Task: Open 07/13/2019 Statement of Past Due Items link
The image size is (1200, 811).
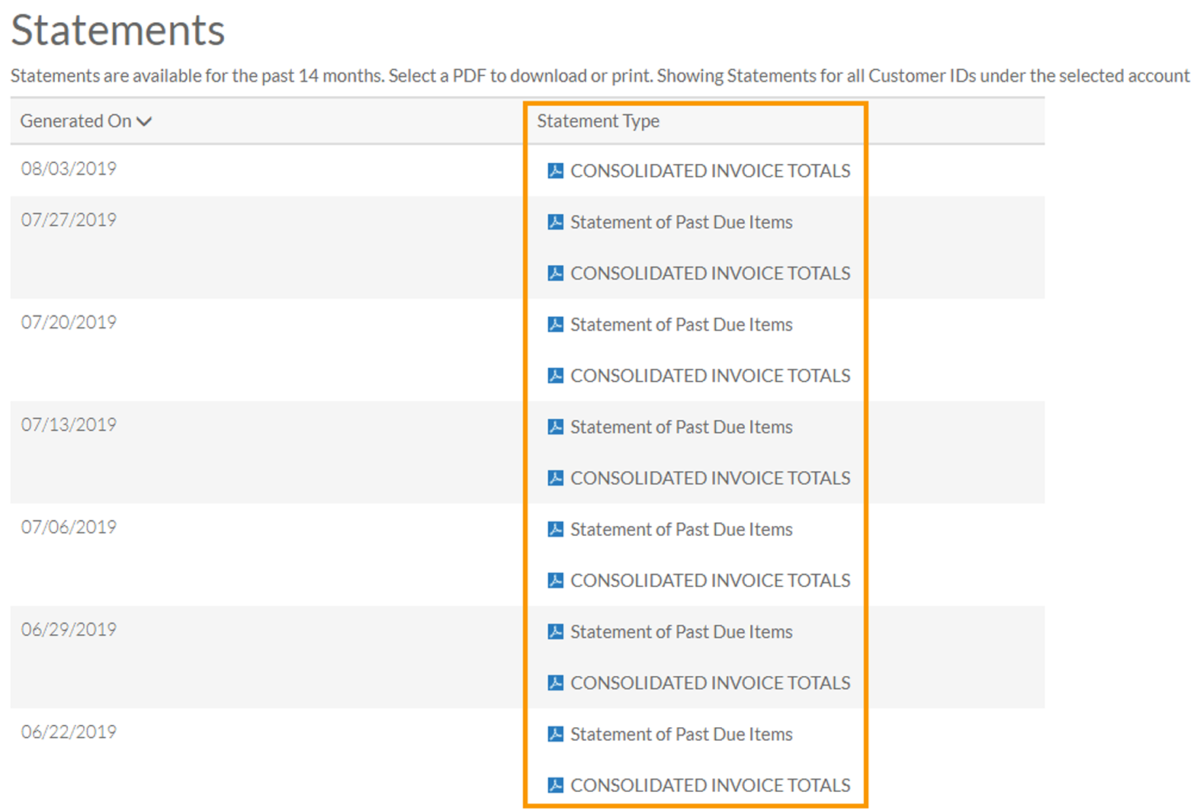Action: [x=681, y=427]
